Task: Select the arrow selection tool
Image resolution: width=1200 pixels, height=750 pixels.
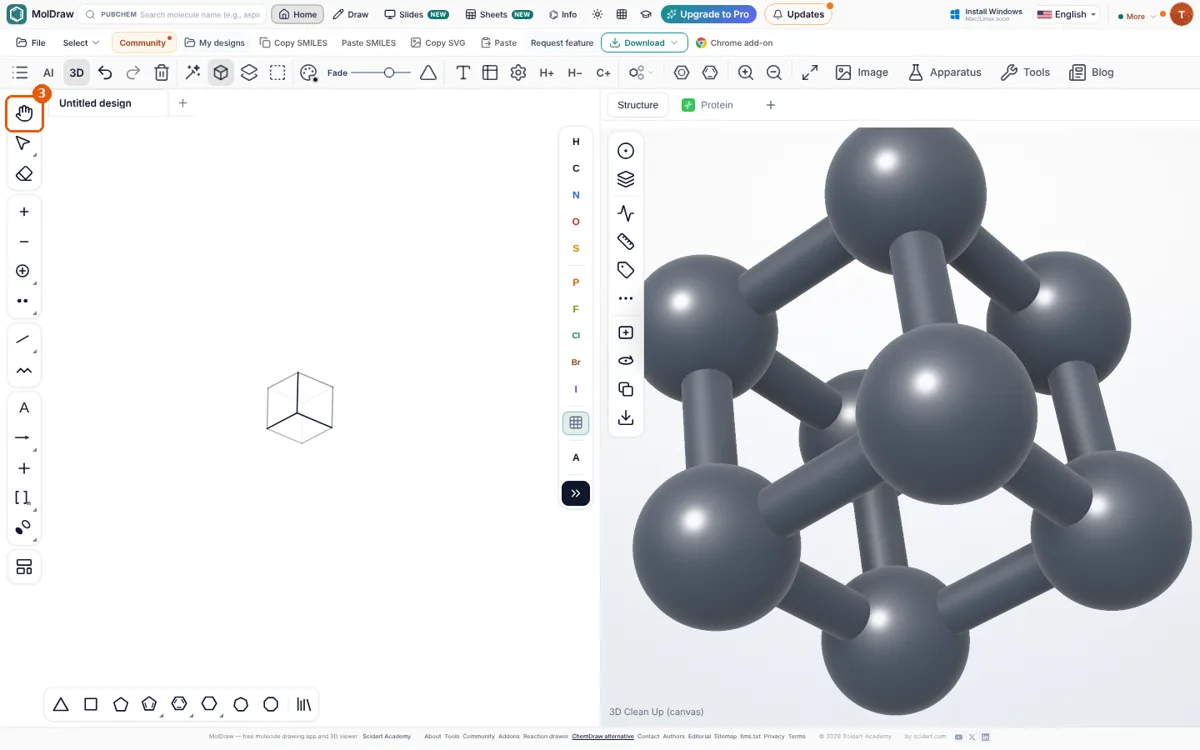Action: [24, 143]
